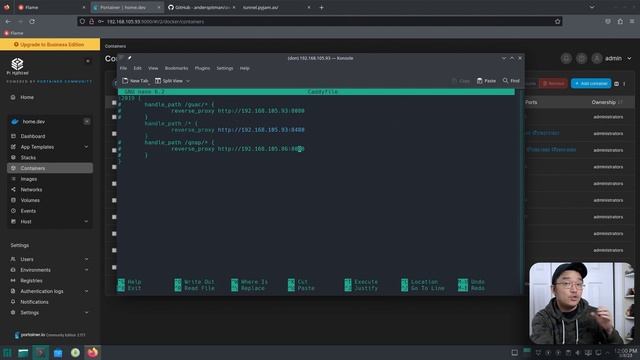
Task: Click the red Remove button
Action: [x=553, y=83]
